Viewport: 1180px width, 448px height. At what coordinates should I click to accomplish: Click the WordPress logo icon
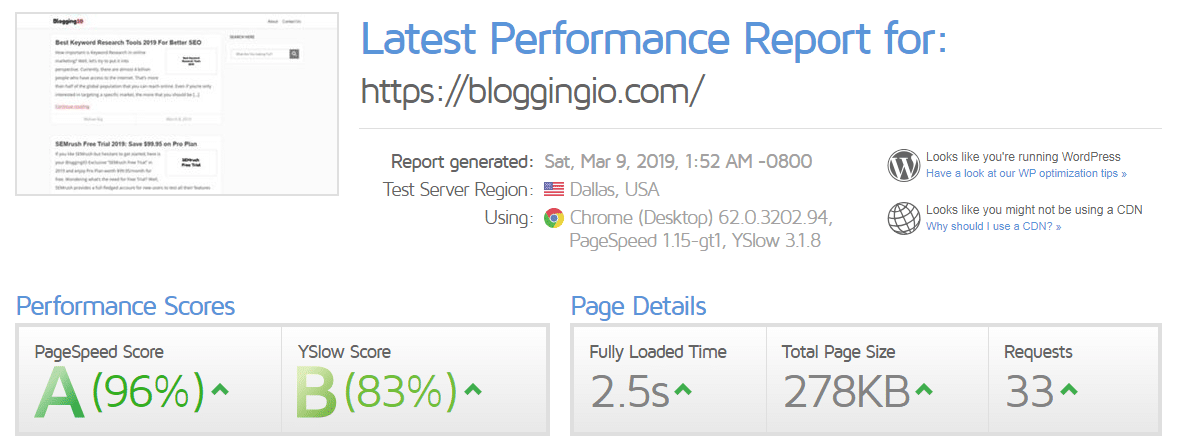coord(903,166)
